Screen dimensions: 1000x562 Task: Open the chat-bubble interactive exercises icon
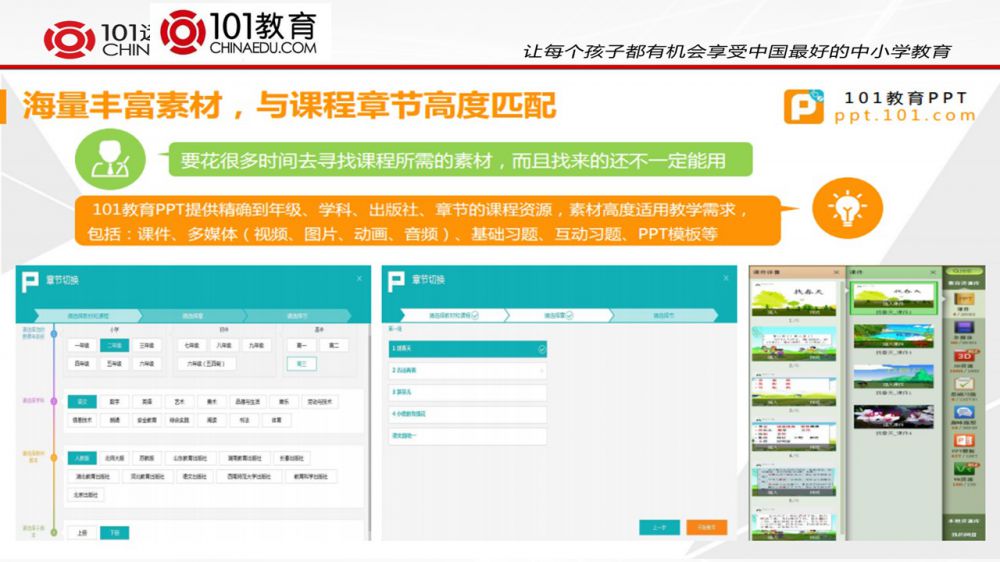[963, 412]
